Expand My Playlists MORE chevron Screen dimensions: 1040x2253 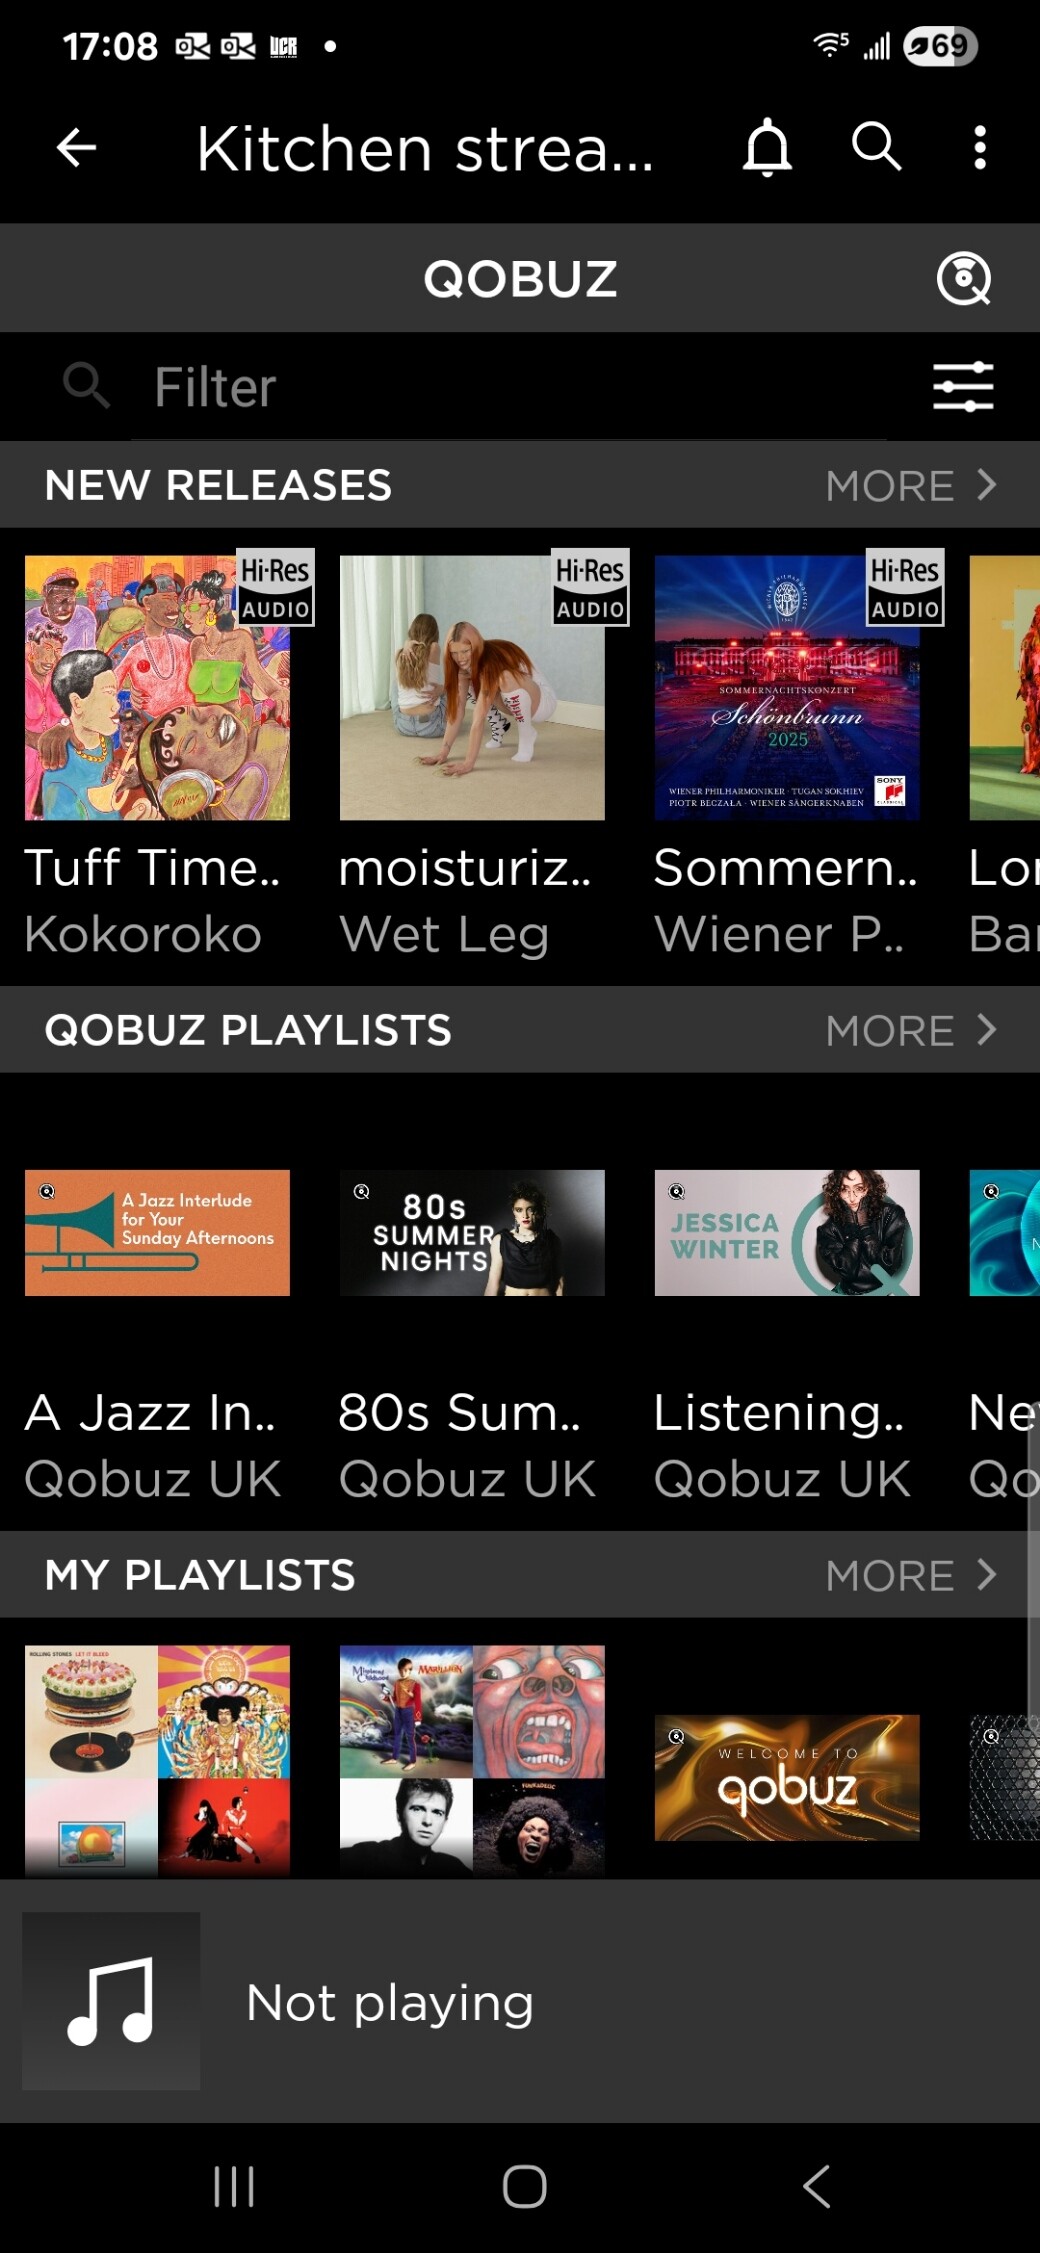912,1575
